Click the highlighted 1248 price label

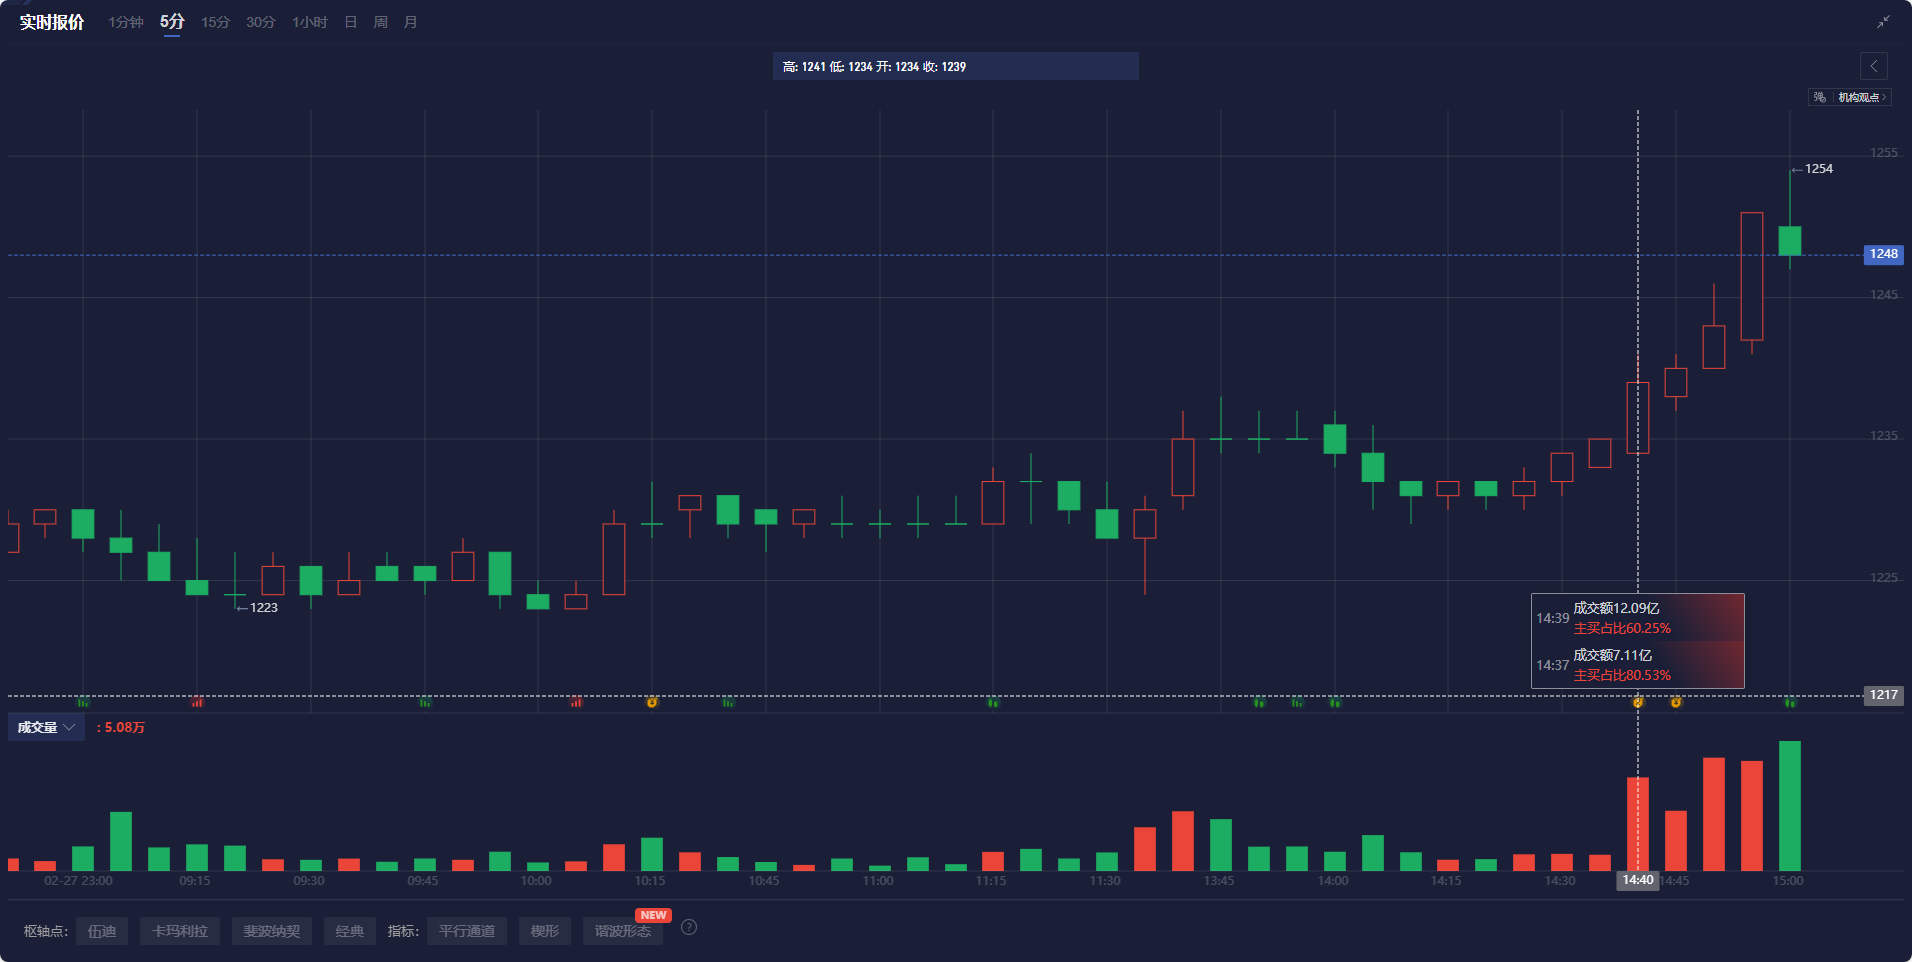coord(1882,254)
